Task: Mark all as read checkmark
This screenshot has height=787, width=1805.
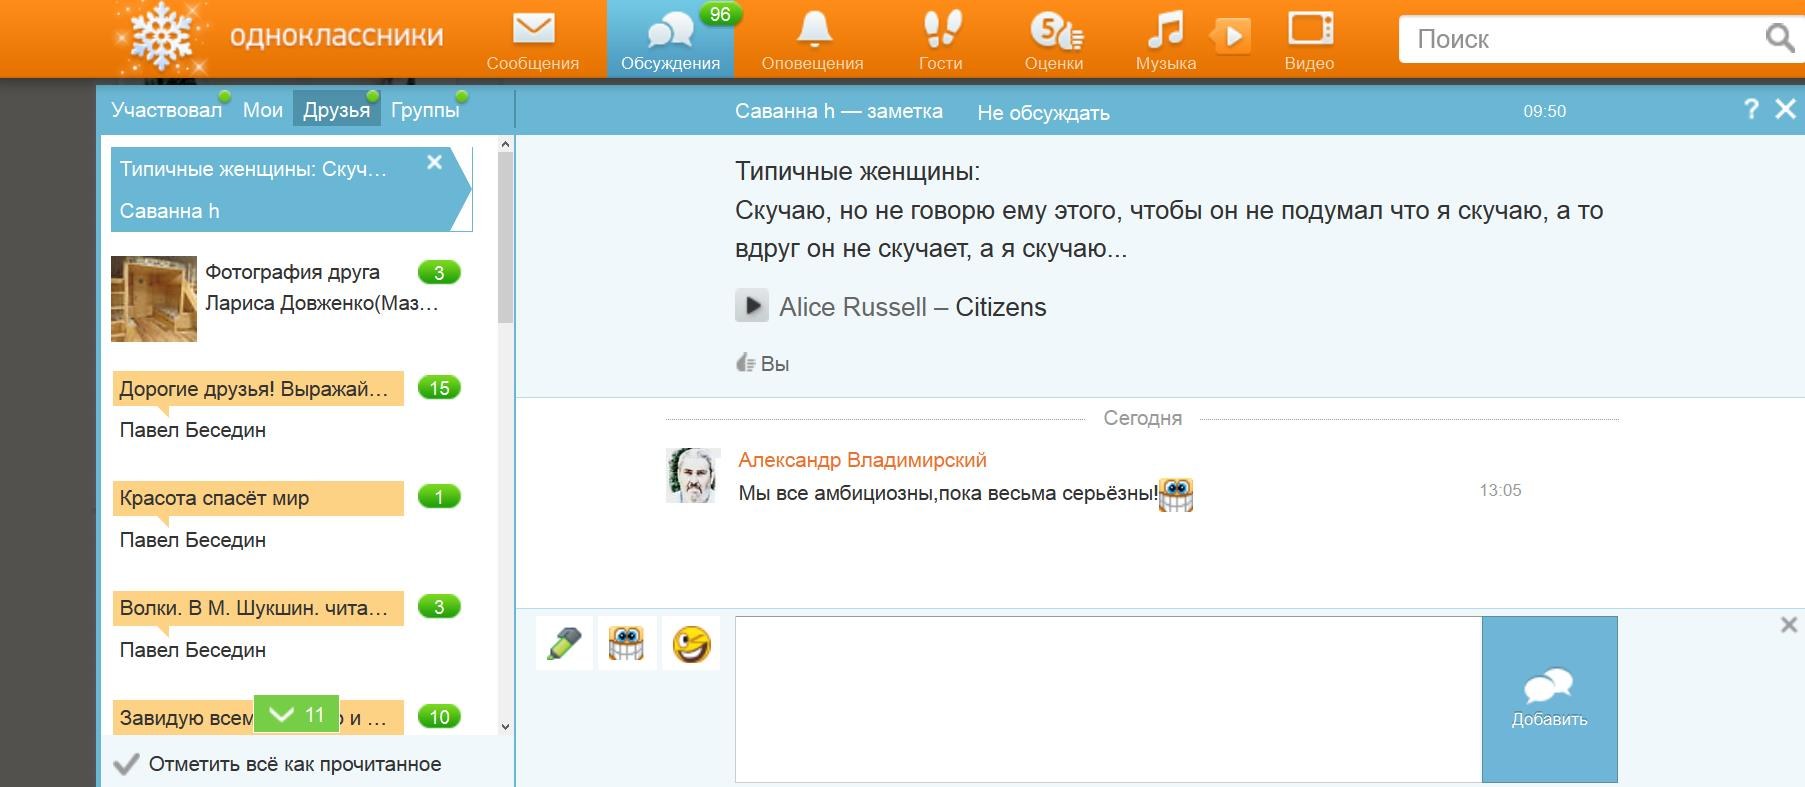Action: (127, 764)
